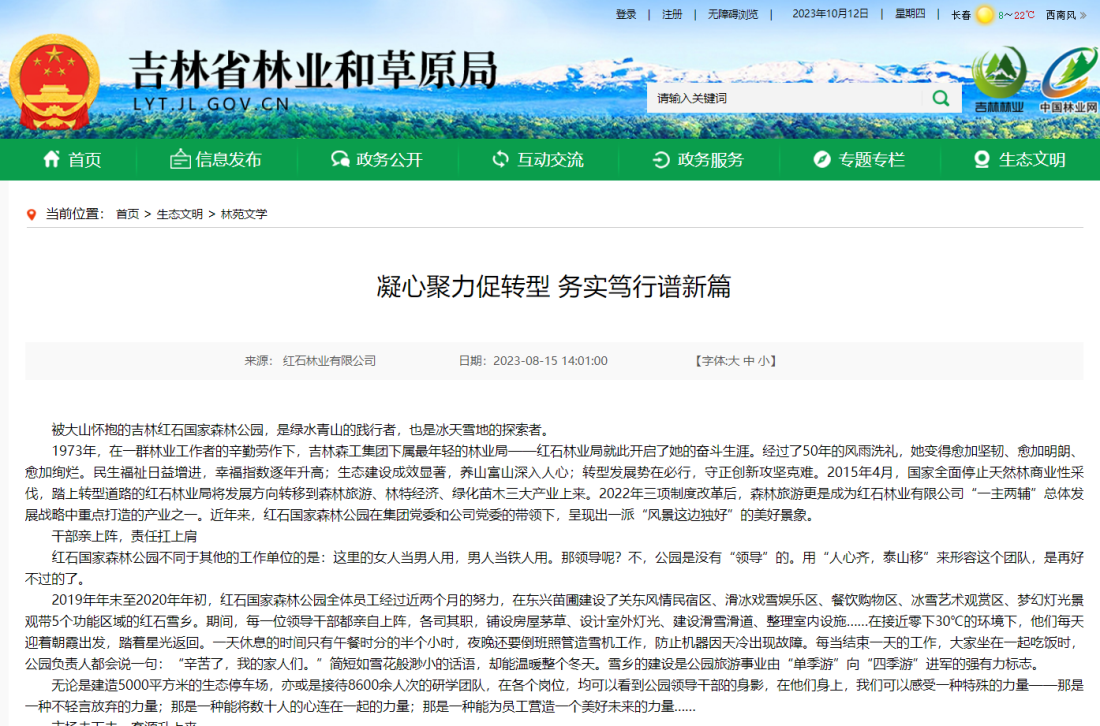
Task: Click the national emblem logo
Action: [x=57, y=80]
